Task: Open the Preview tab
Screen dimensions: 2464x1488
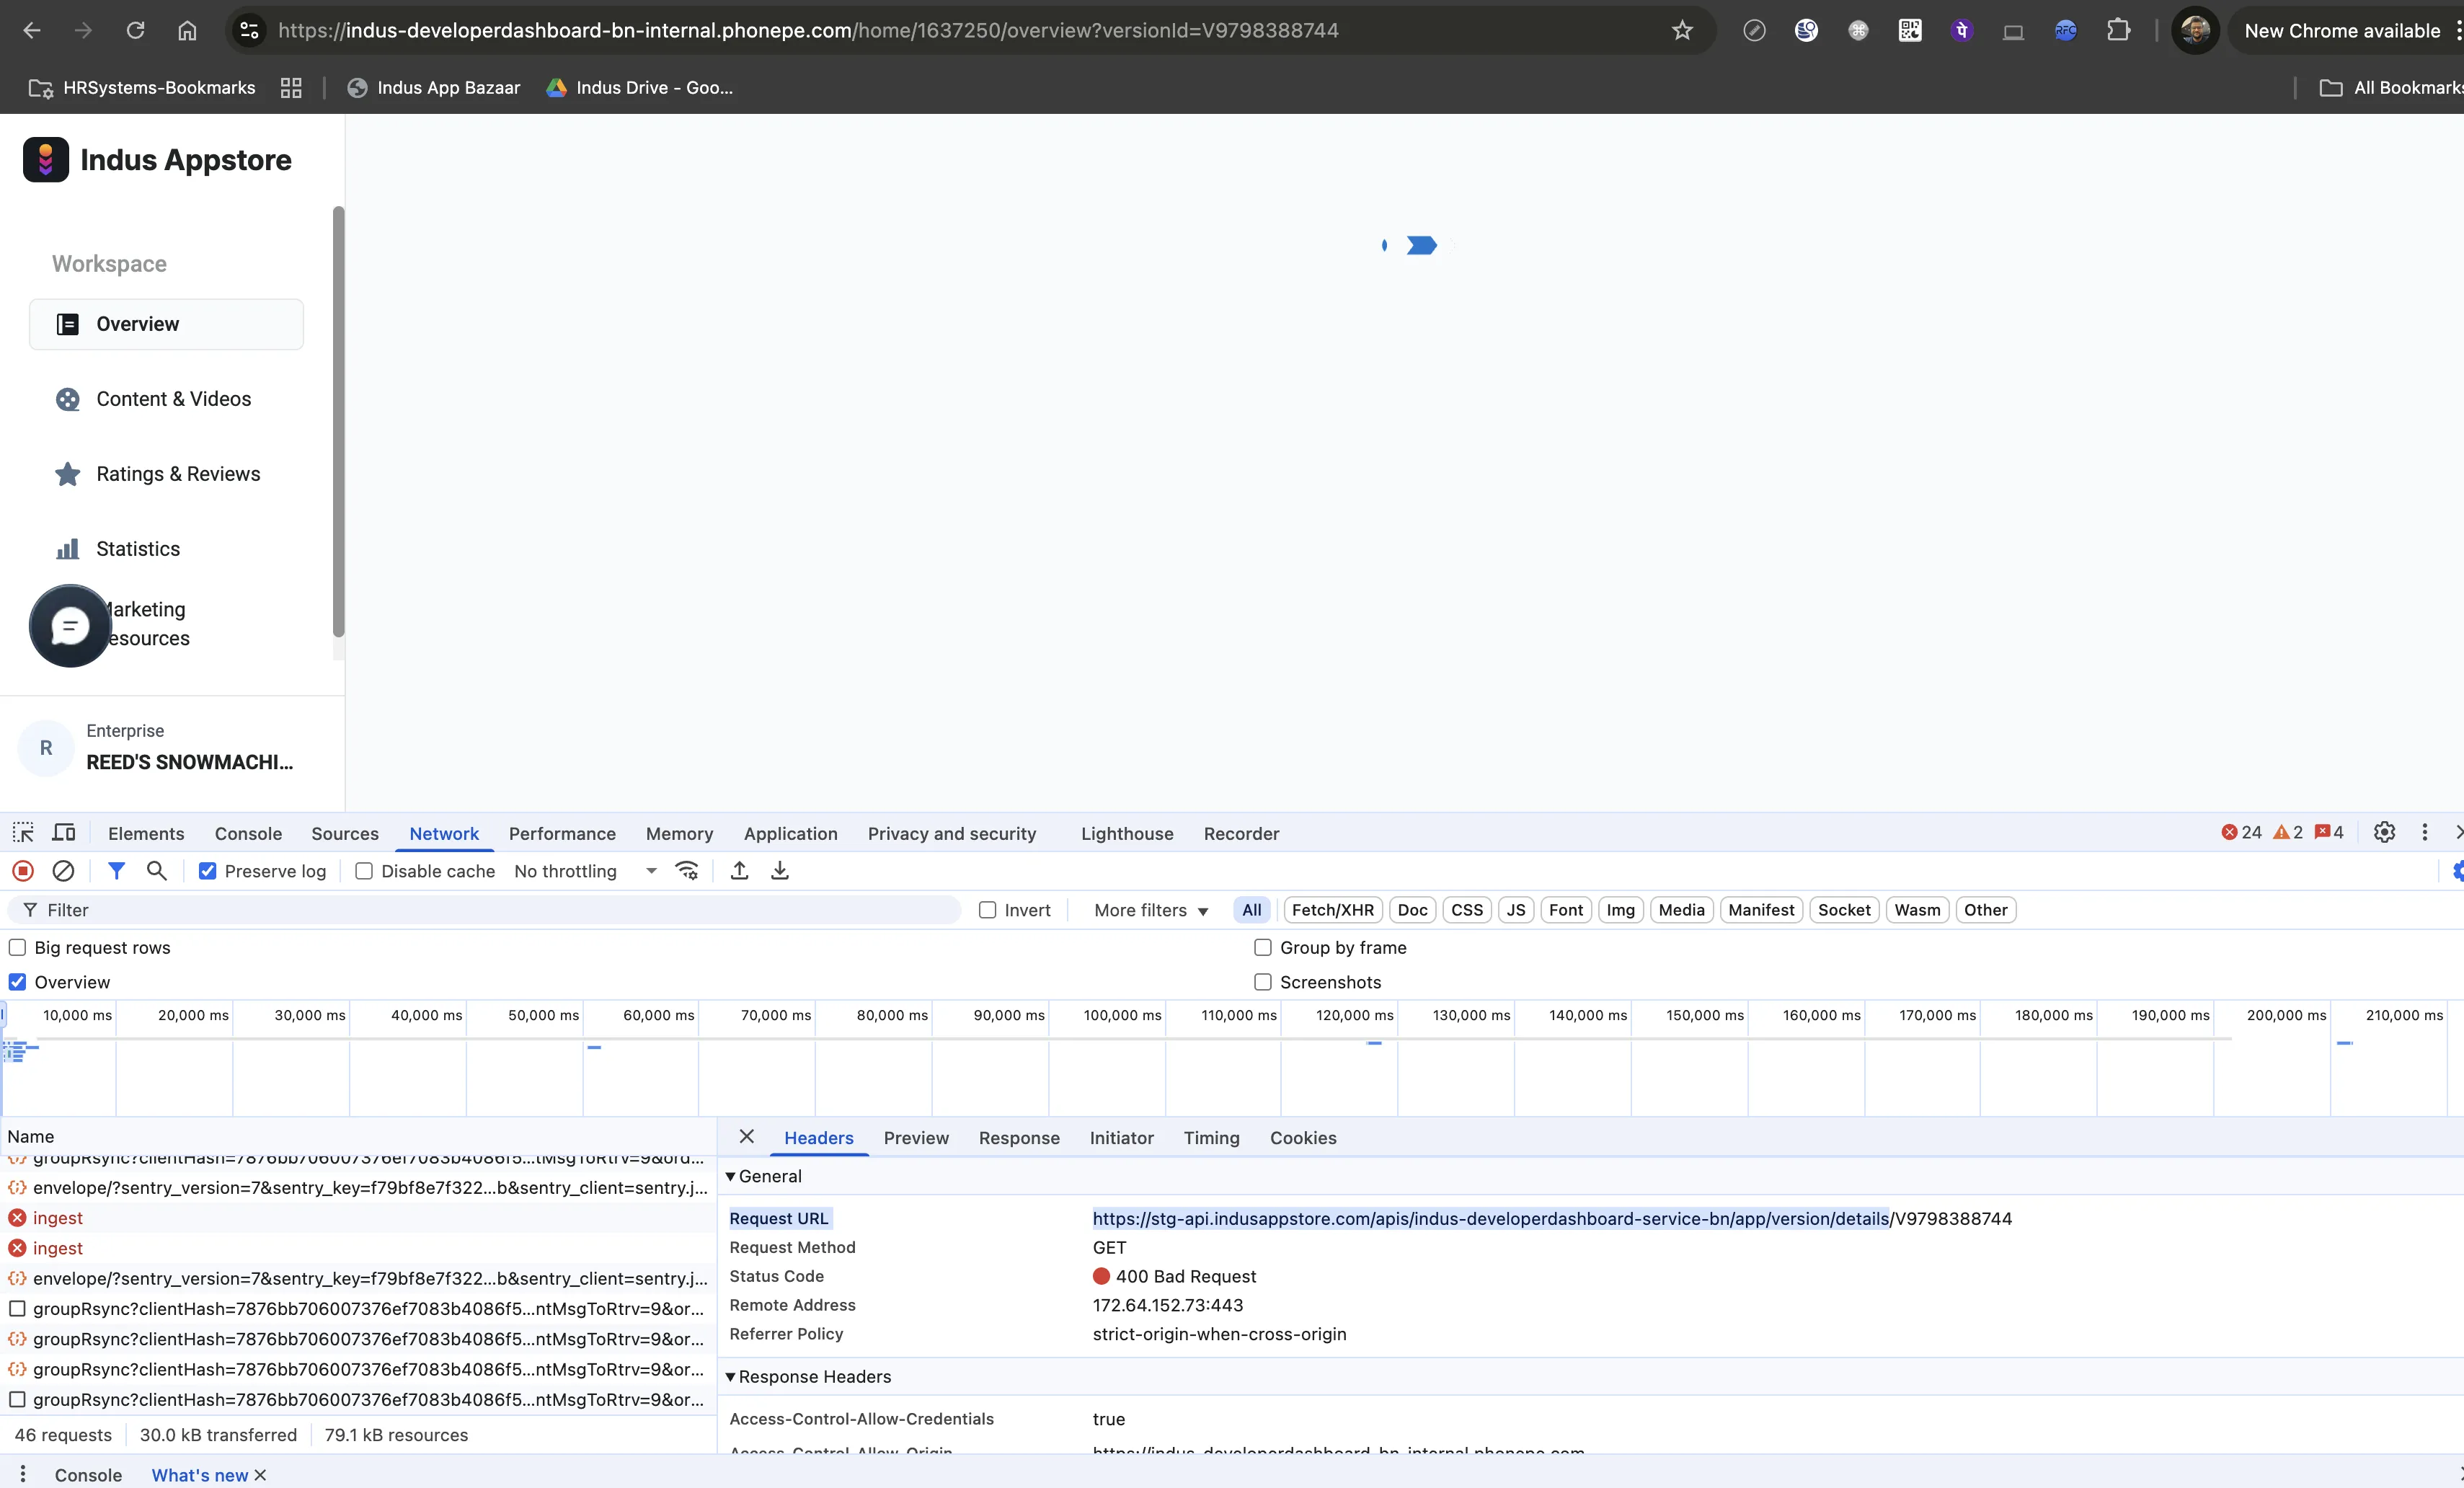Action: (916, 1138)
